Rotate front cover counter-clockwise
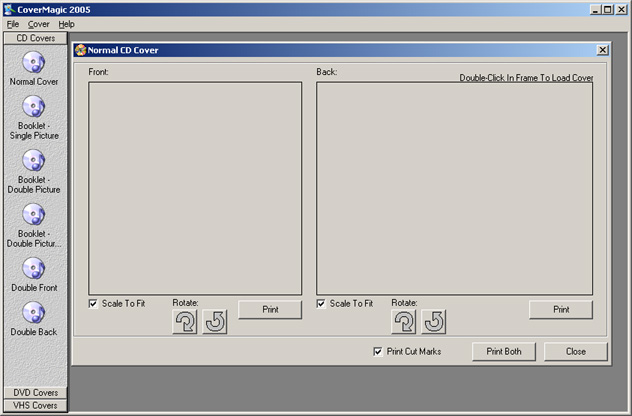Viewport: 632px width, 416px height. coord(215,322)
